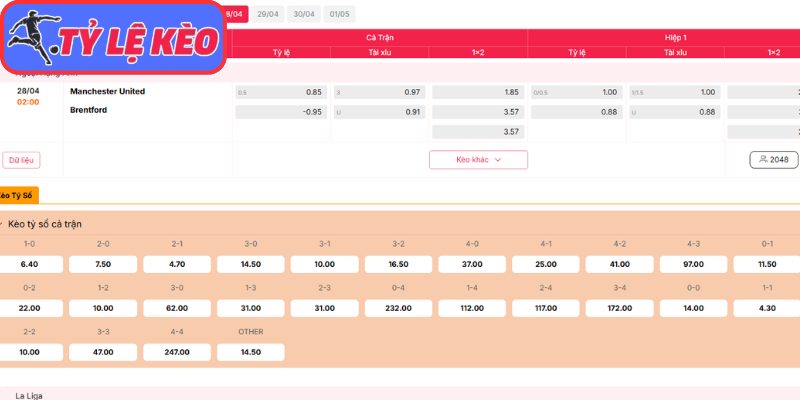This screenshot has height=400, width=800.
Task: Choose the 2-1 score odds 4.70
Action: [x=177, y=264]
